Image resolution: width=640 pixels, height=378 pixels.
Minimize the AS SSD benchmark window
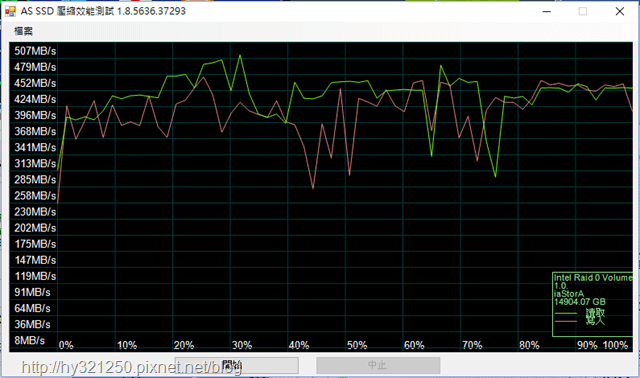click(547, 11)
